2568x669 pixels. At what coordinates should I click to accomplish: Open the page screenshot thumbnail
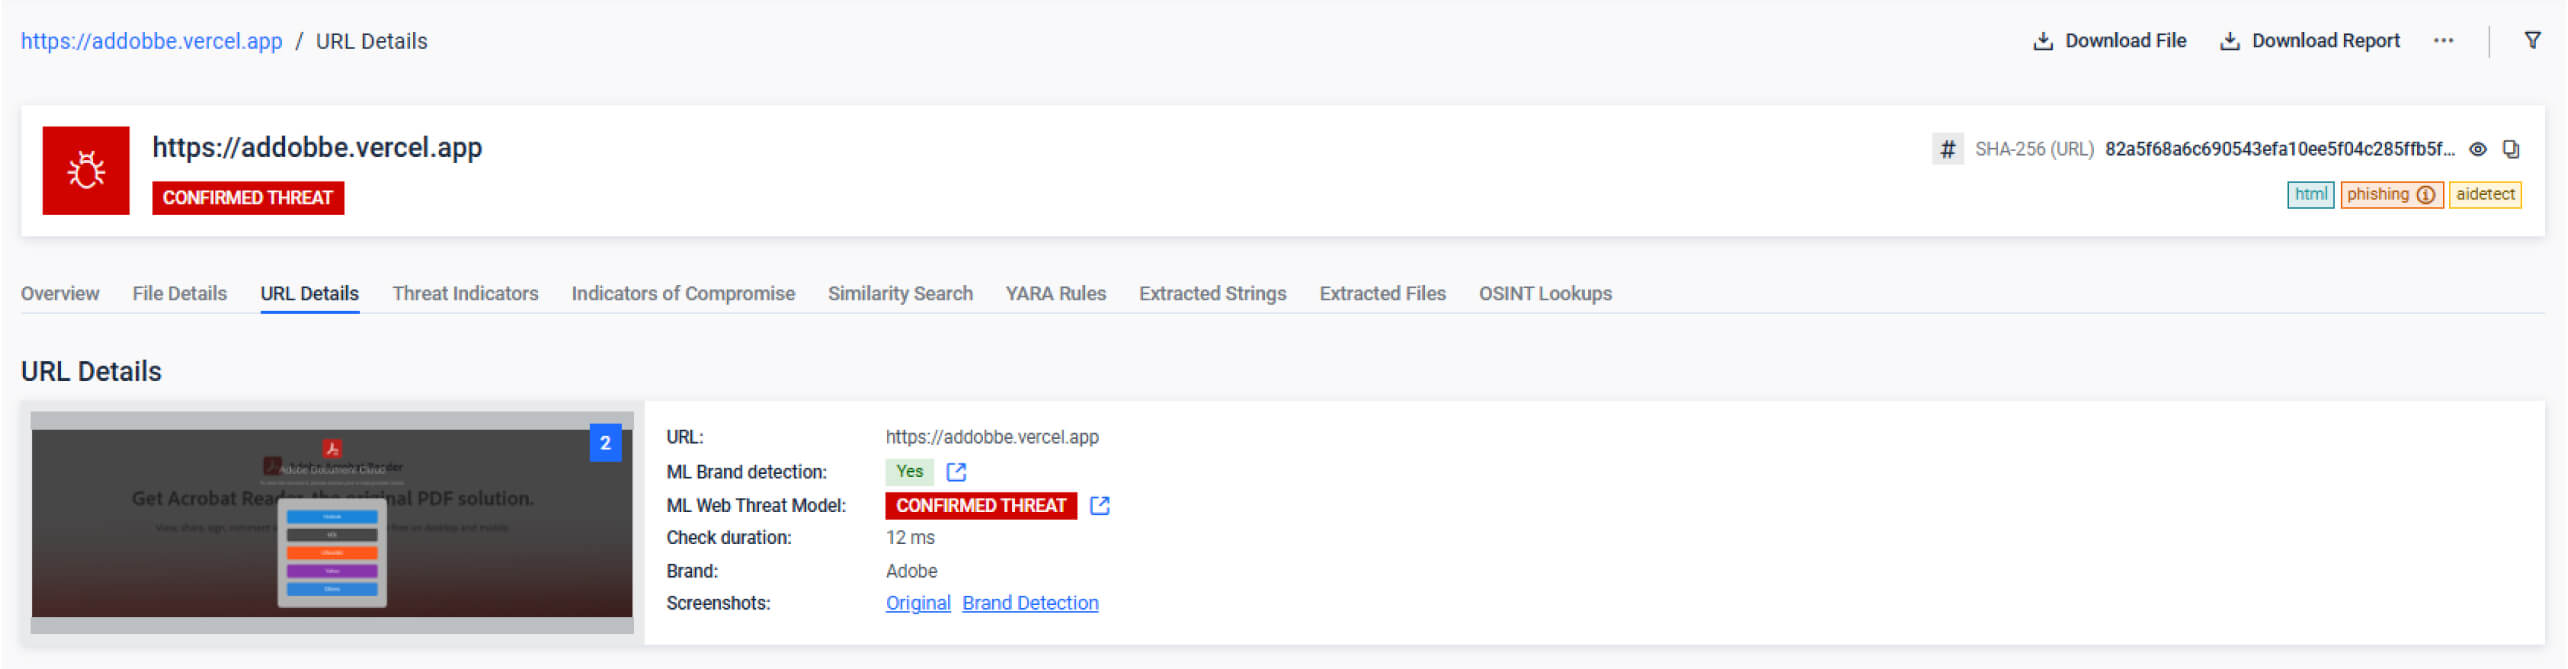332,522
